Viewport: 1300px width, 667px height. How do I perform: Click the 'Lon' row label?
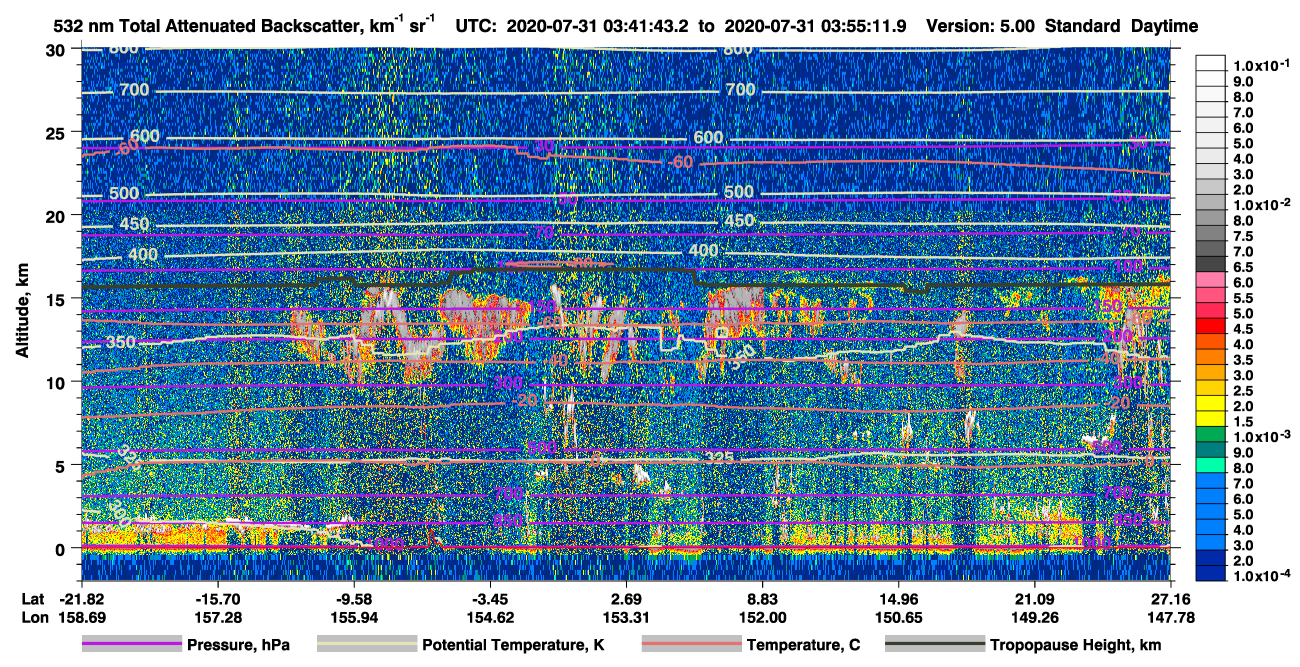pos(33,618)
